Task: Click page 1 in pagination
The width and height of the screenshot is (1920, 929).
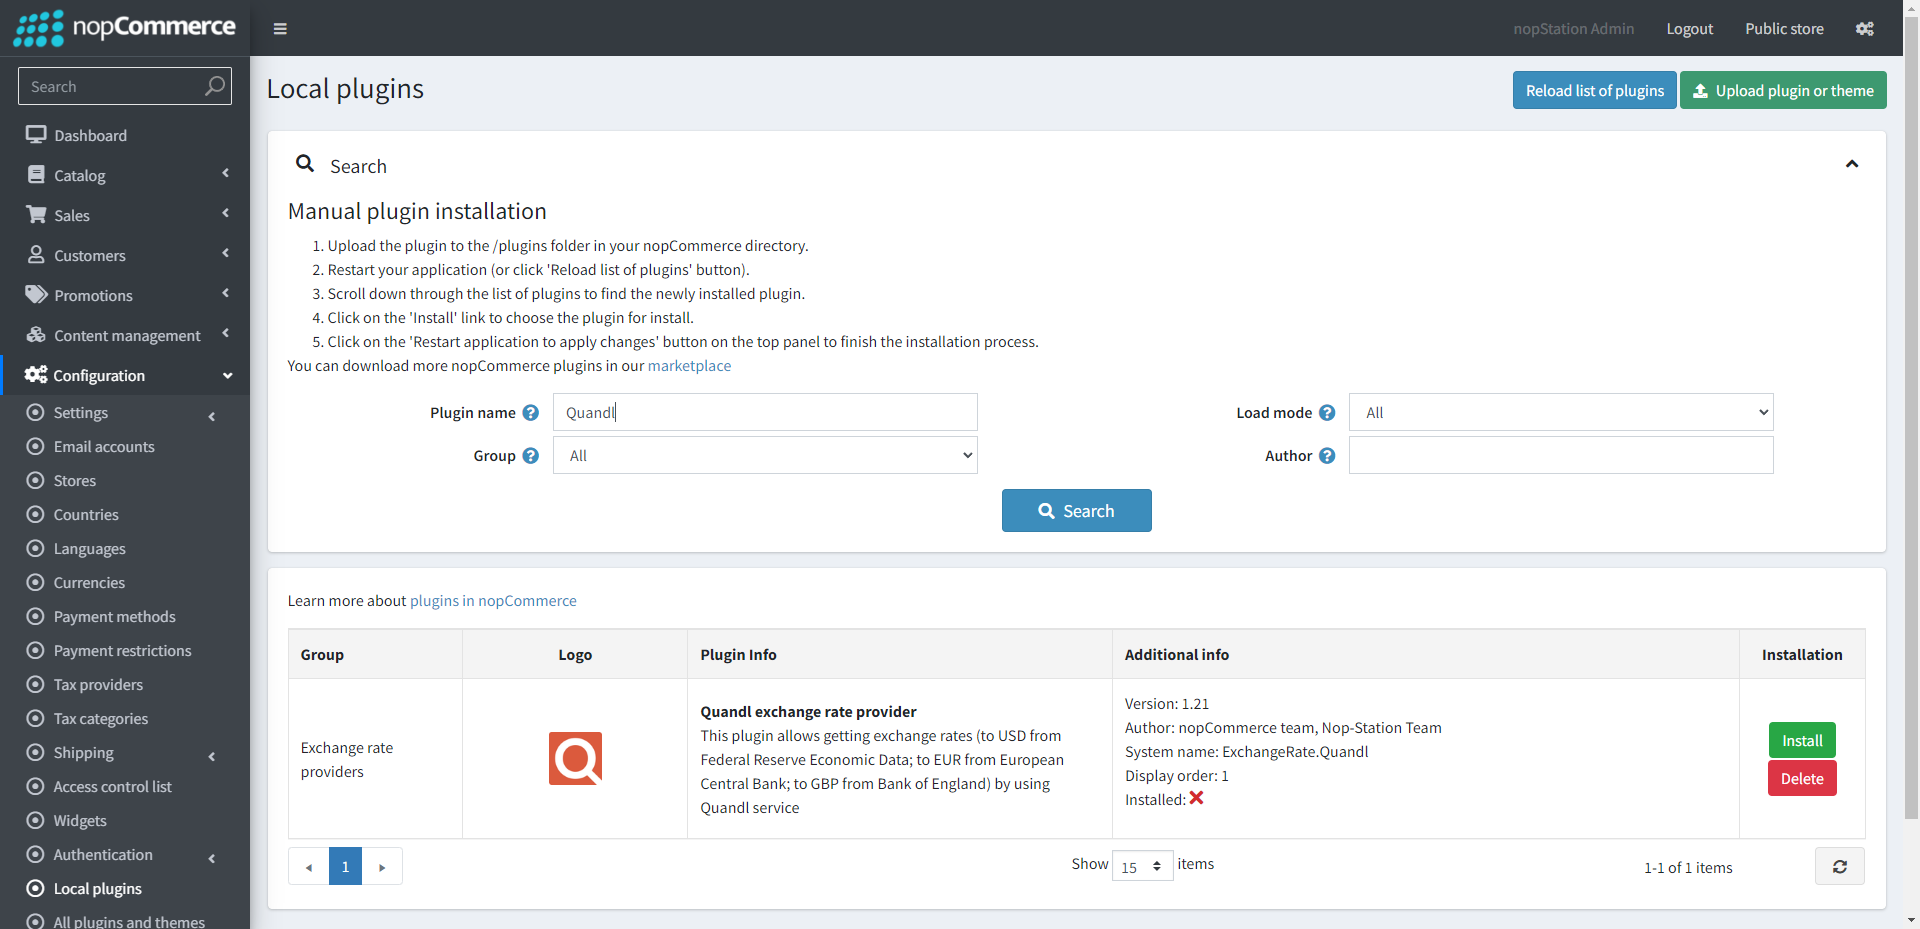Action: pyautogui.click(x=345, y=867)
